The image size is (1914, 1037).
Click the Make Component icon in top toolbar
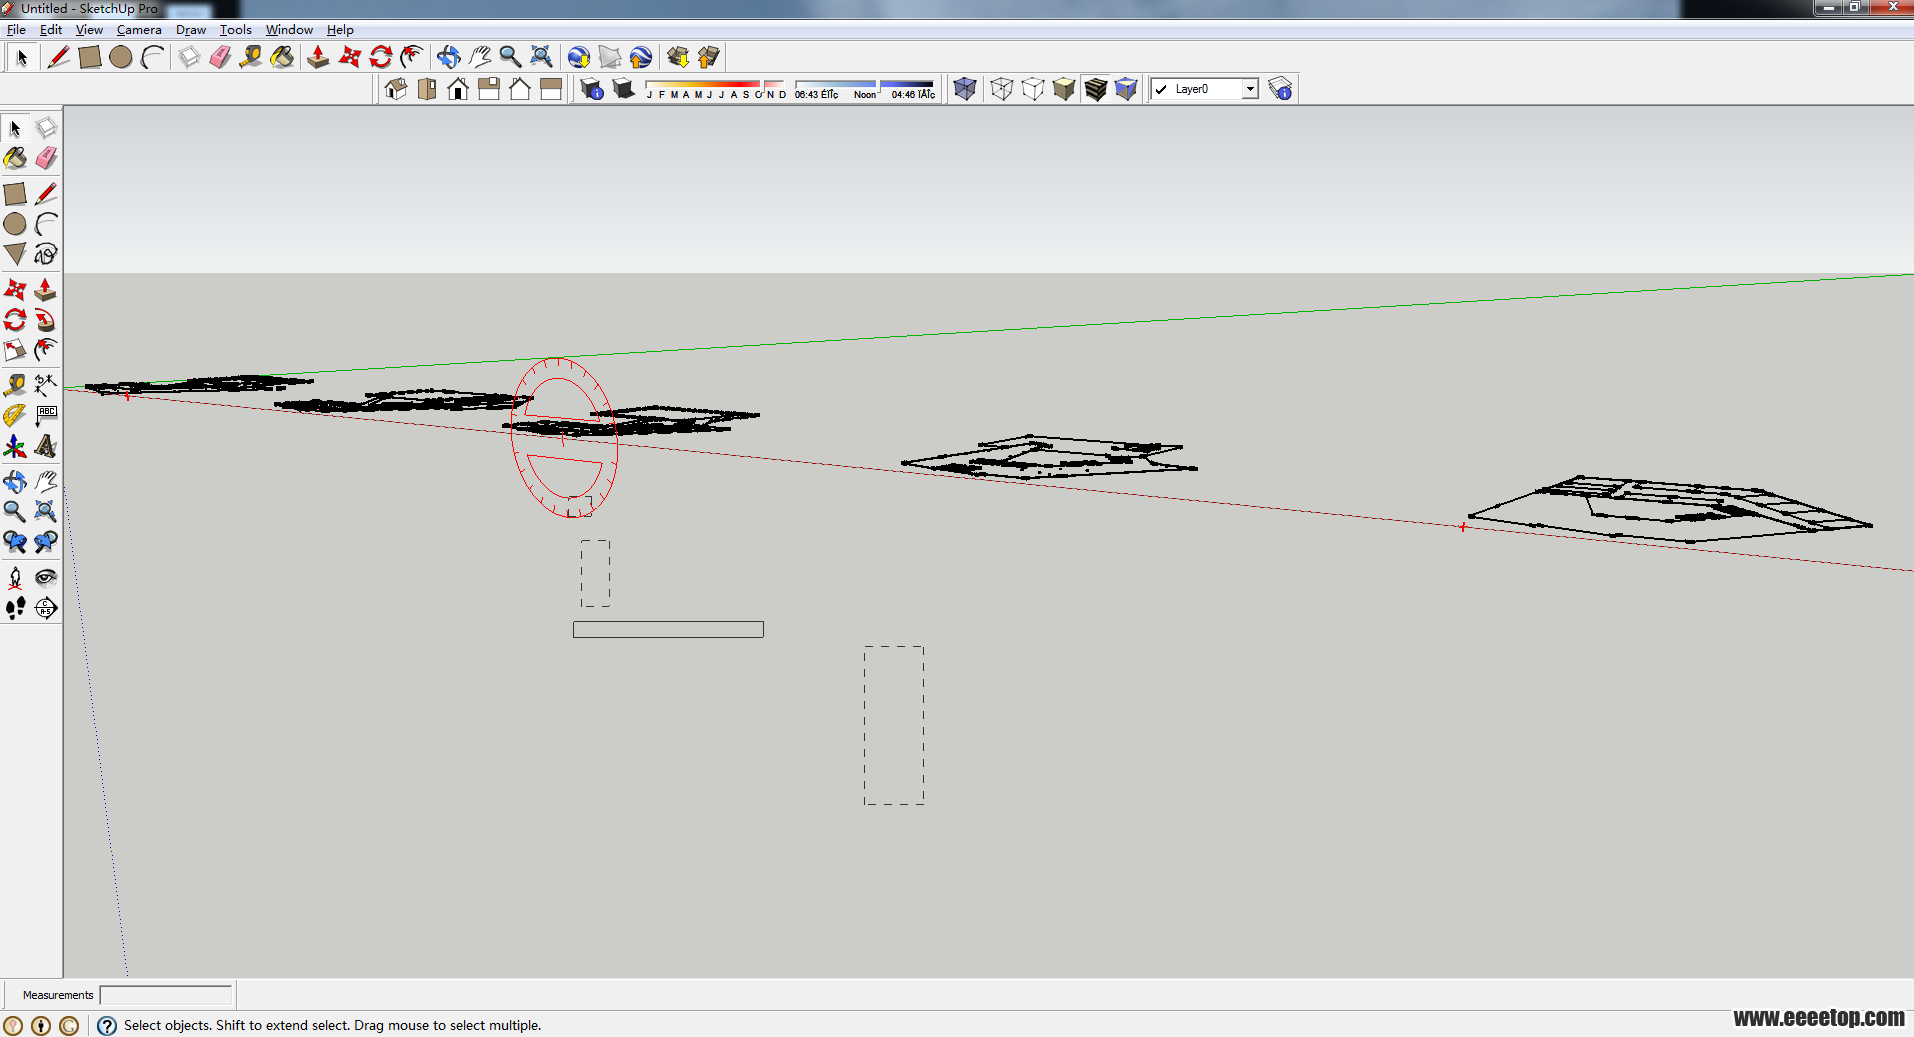(189, 57)
